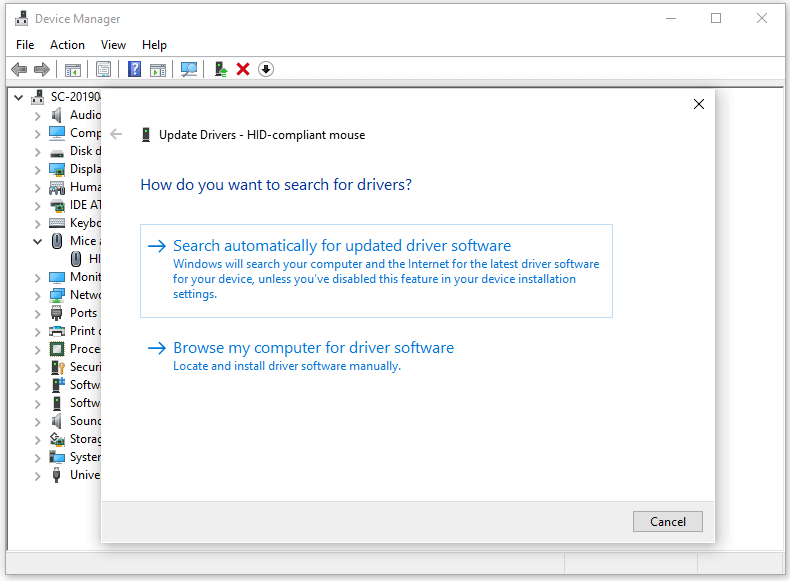This screenshot has width=790, height=581.
Task: Click Show/Hide Console Tree toolbar icon
Action: click(73, 70)
